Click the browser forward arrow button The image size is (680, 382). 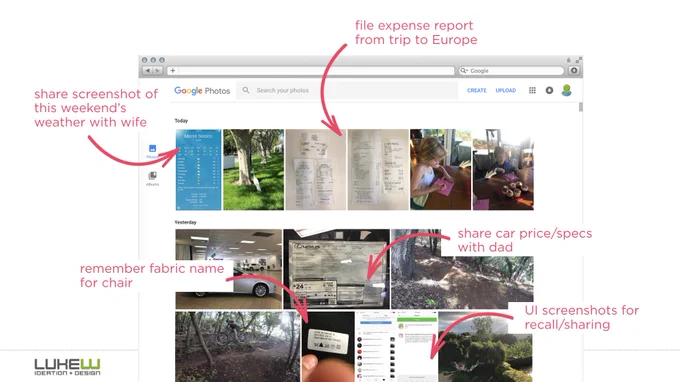tap(158, 71)
